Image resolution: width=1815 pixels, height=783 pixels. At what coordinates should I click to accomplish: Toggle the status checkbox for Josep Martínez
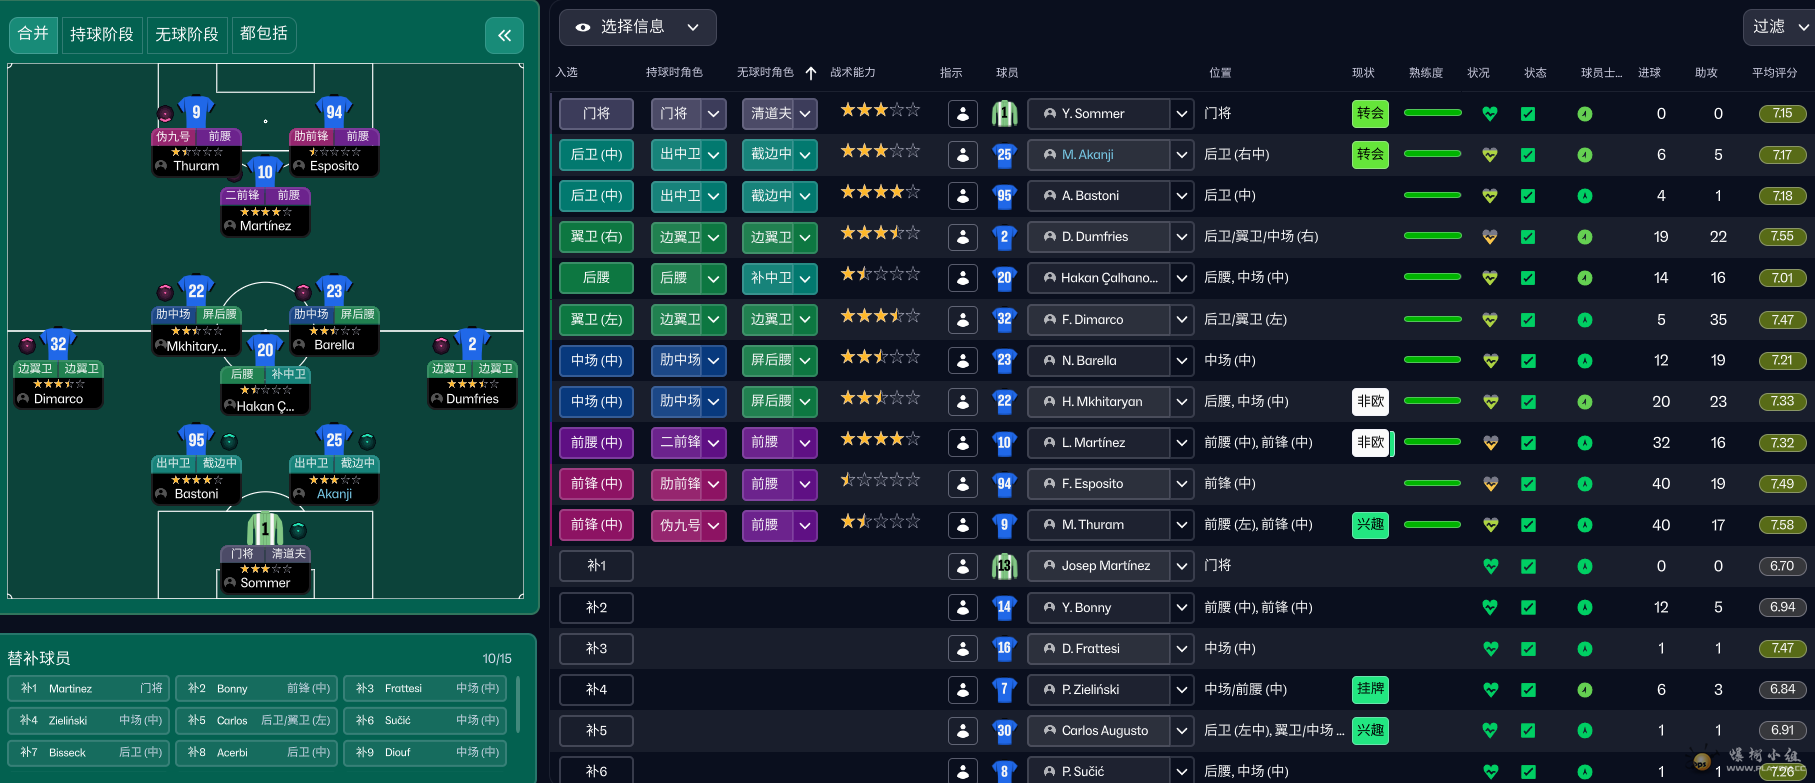(1528, 566)
